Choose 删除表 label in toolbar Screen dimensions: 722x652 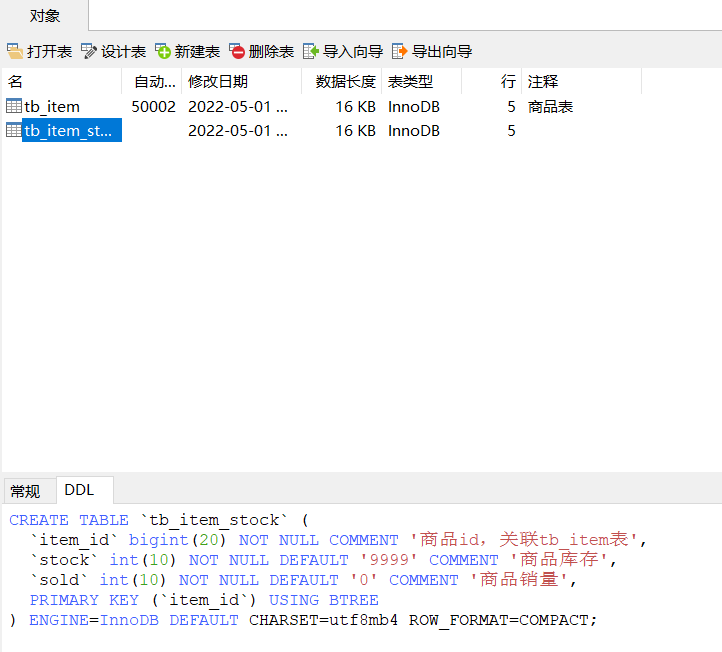(271, 52)
